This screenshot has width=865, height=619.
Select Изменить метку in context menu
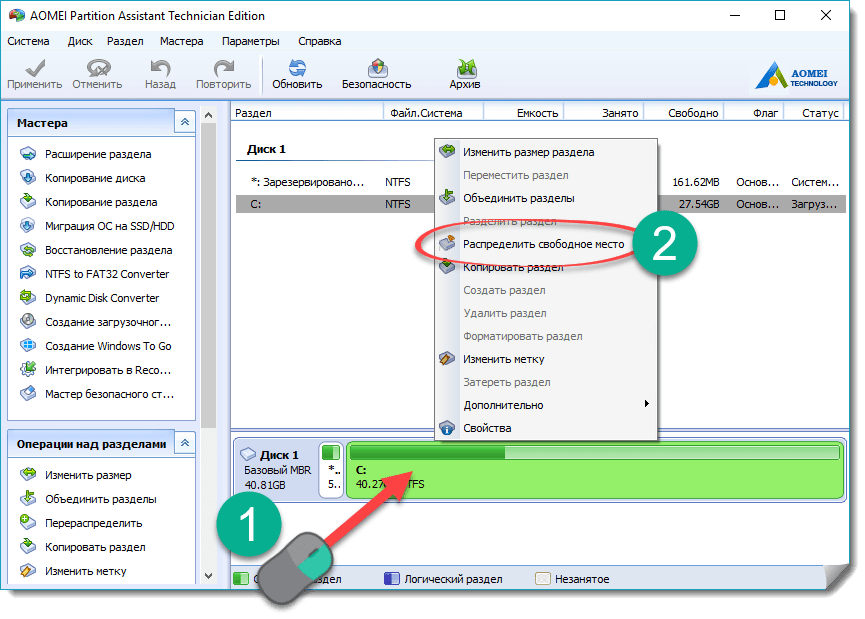546,359
